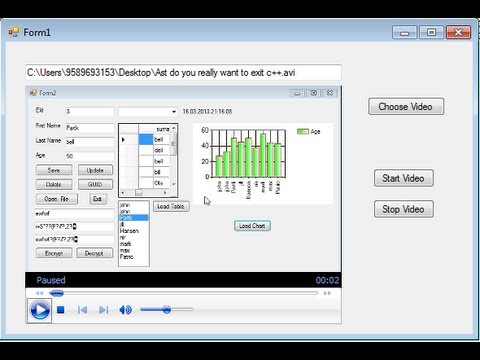Click the video file path text box

tap(183, 73)
